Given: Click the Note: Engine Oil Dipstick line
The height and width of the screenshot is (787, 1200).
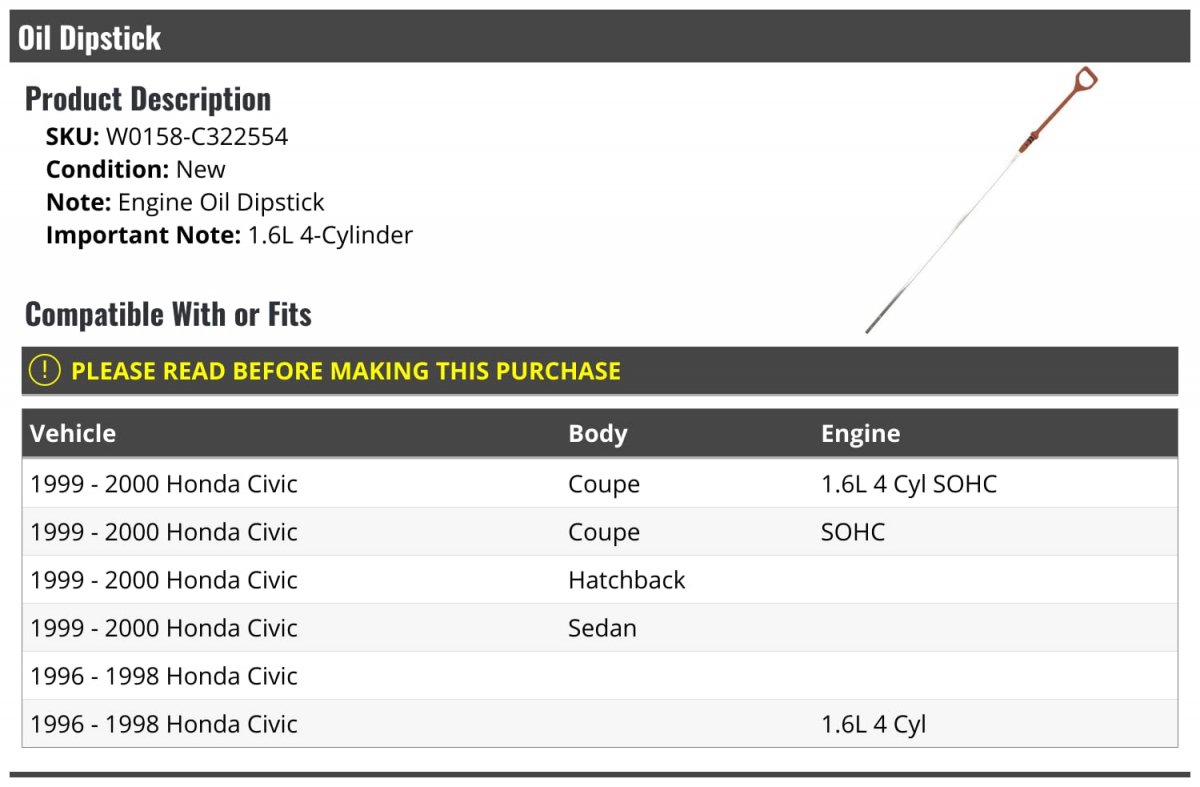Looking at the screenshot, I should [185, 202].
